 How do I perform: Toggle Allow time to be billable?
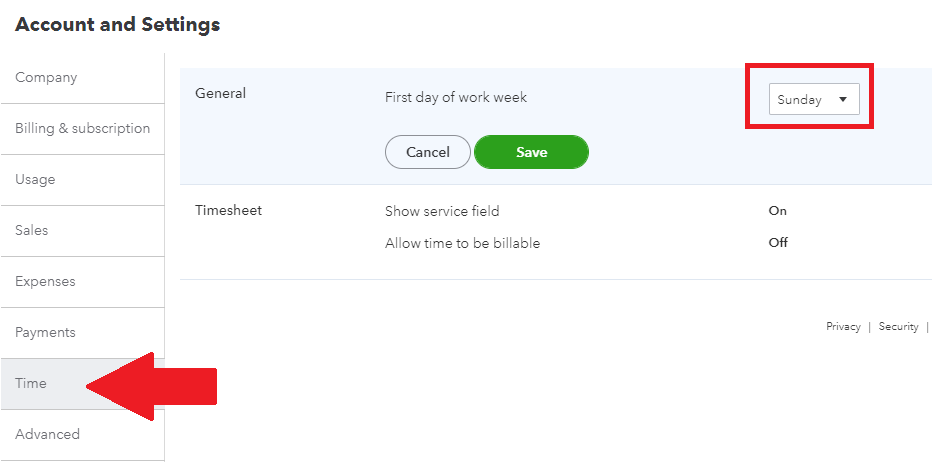tap(777, 243)
